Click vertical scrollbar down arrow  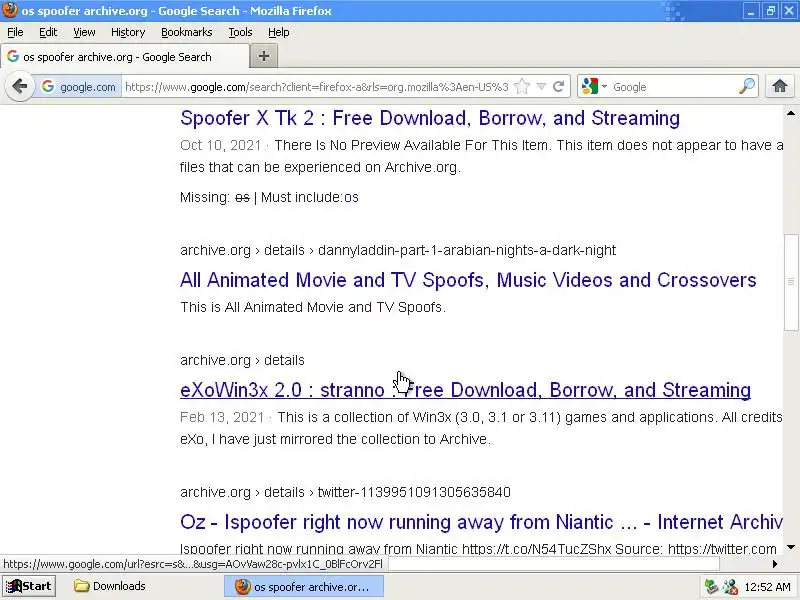(x=791, y=547)
